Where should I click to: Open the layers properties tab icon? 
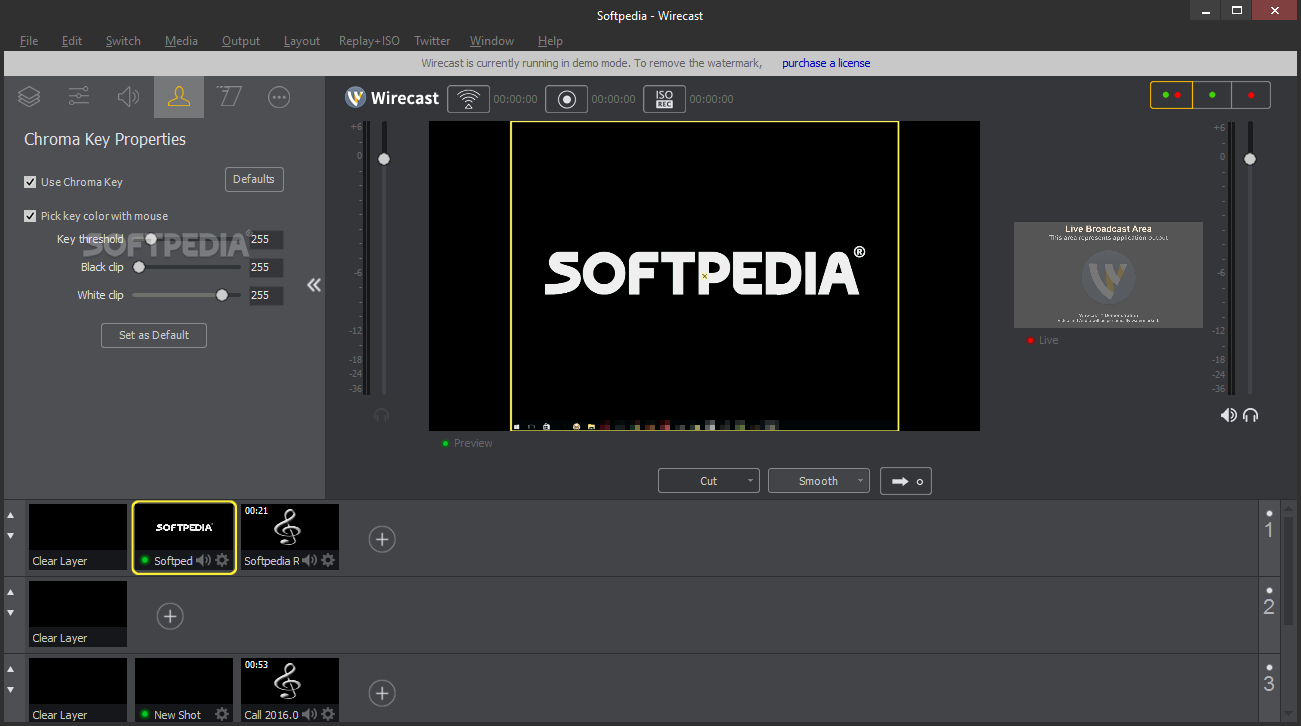tap(29, 97)
